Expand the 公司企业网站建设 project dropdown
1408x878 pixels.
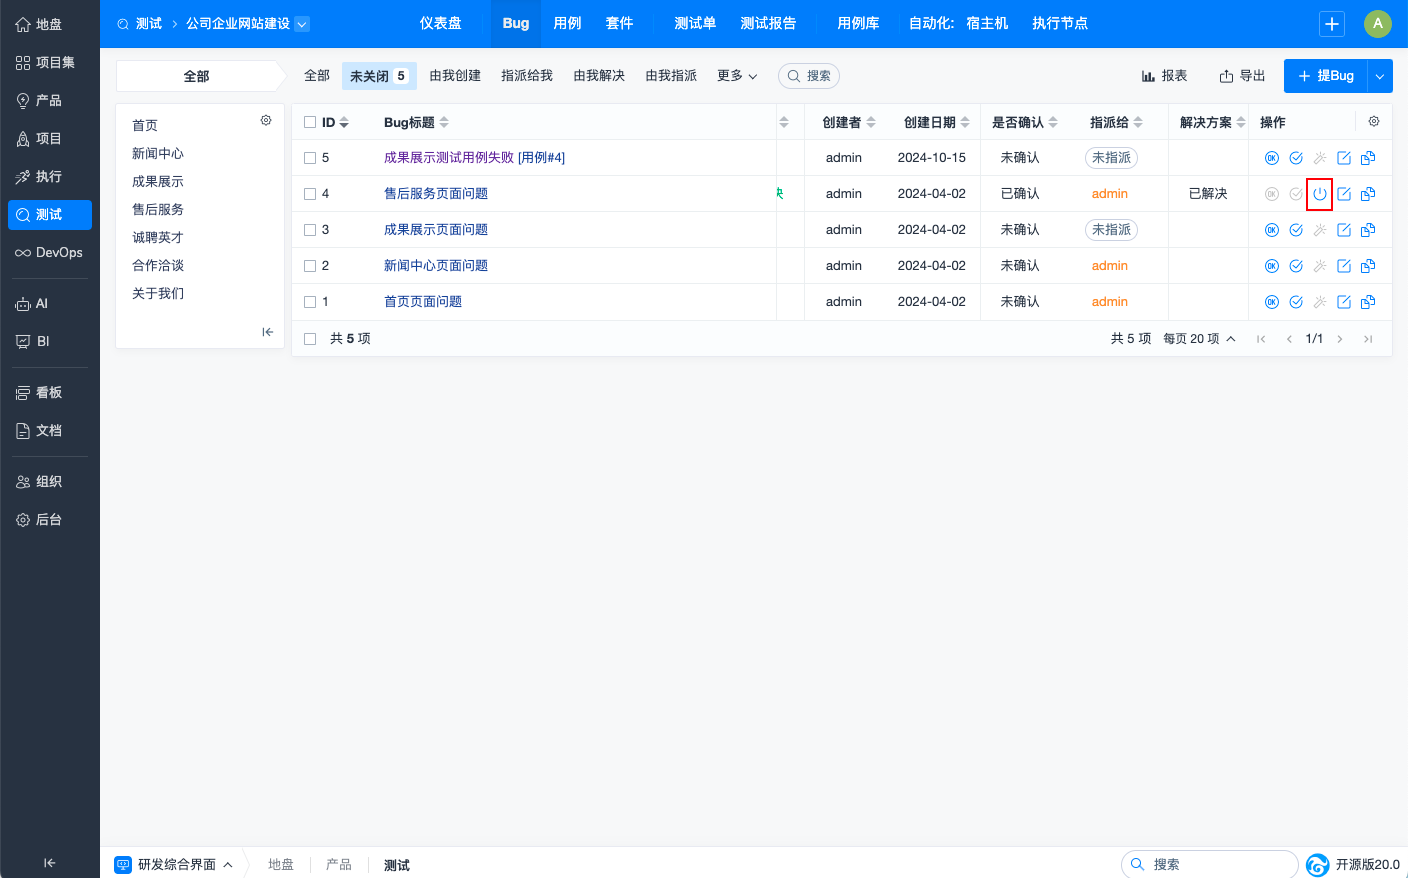tap(302, 24)
